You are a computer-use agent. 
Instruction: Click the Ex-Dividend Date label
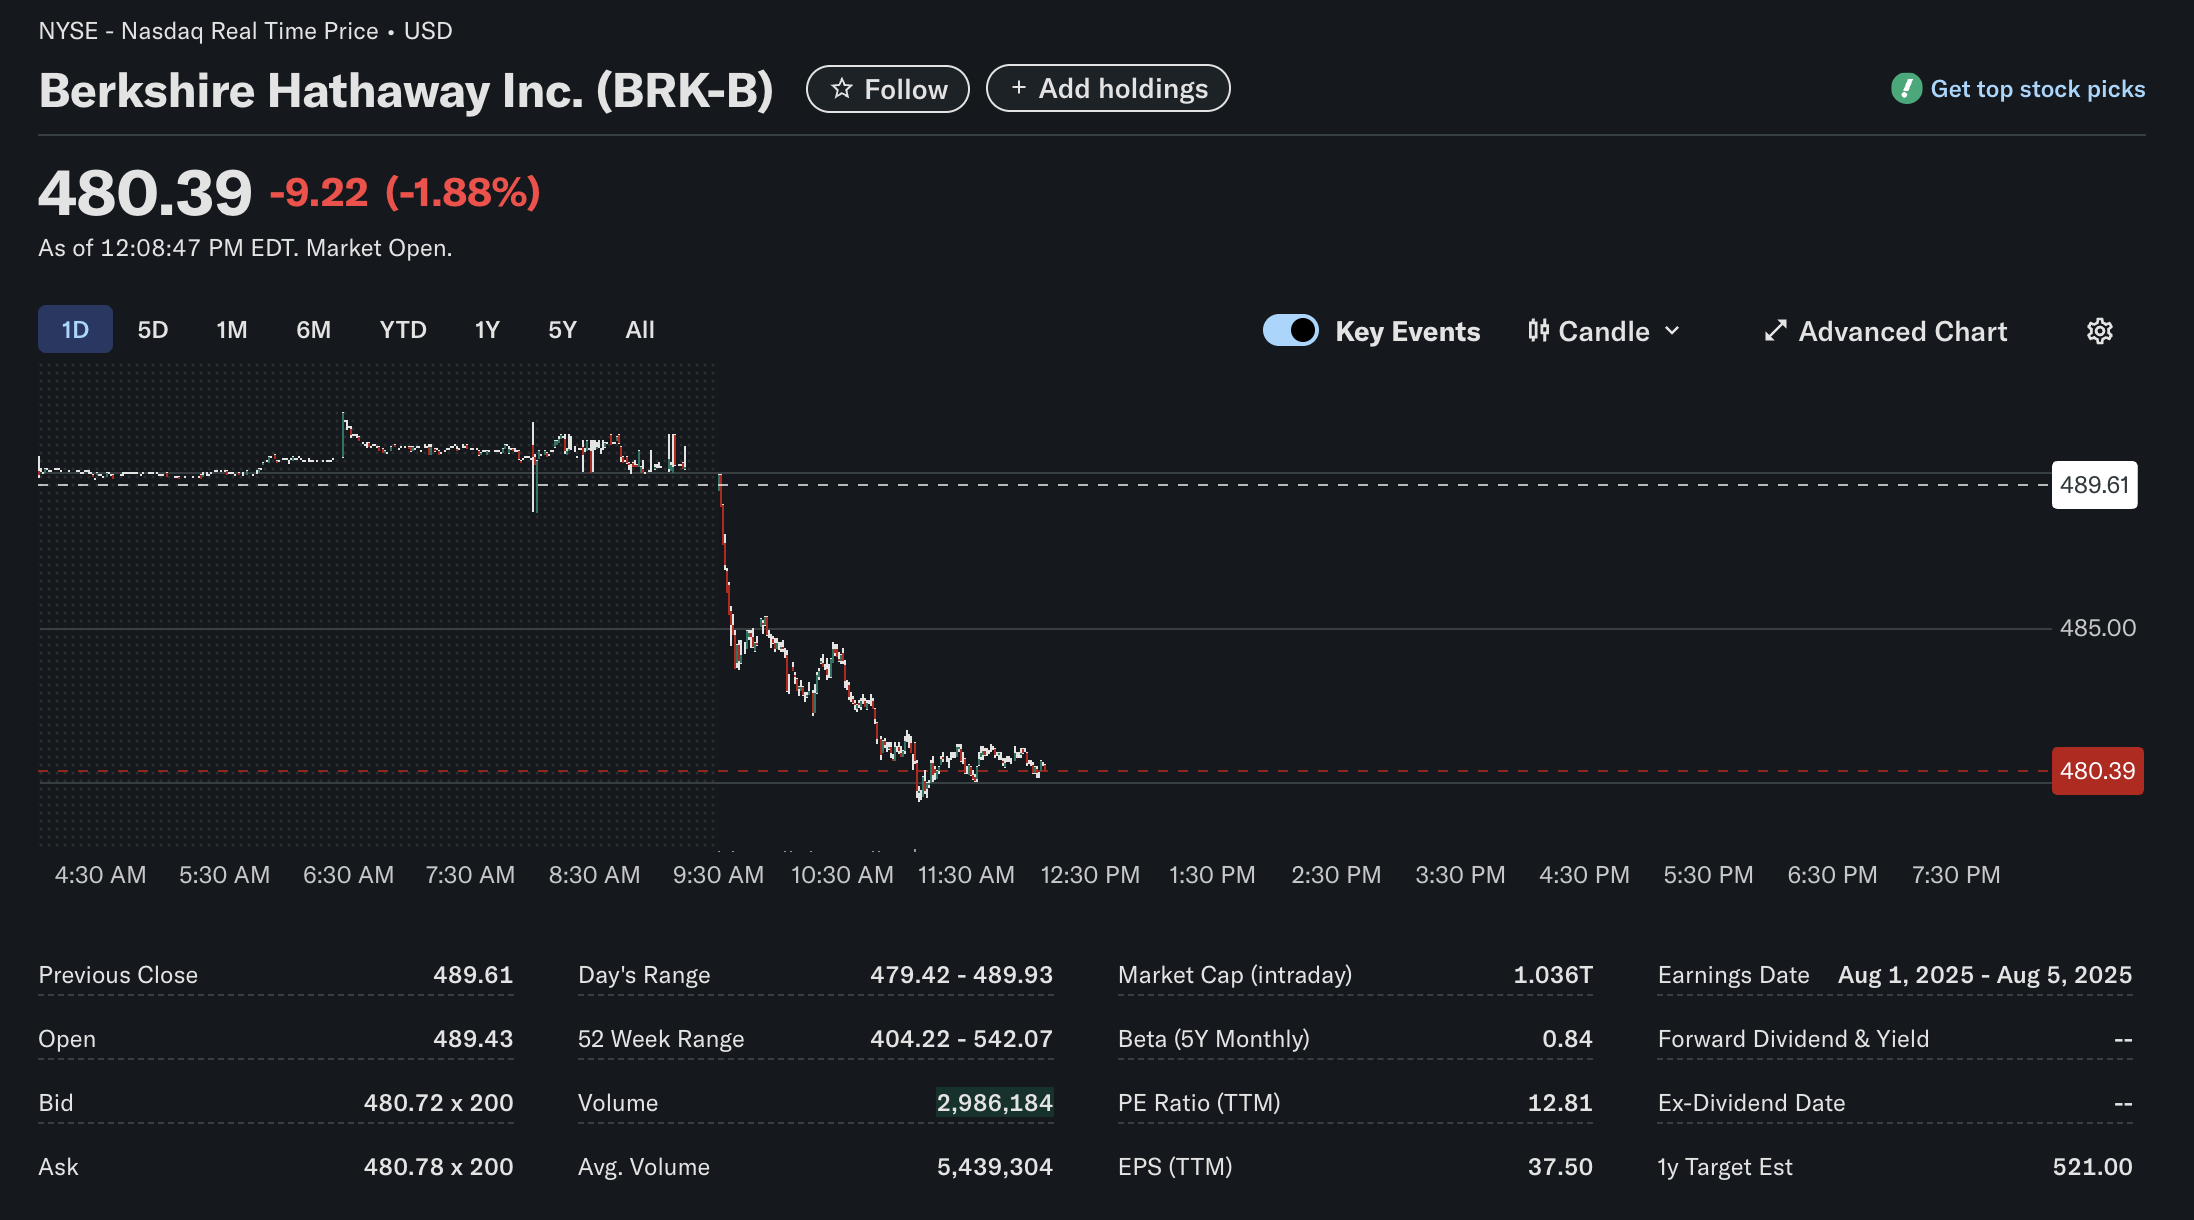[x=1751, y=1103]
